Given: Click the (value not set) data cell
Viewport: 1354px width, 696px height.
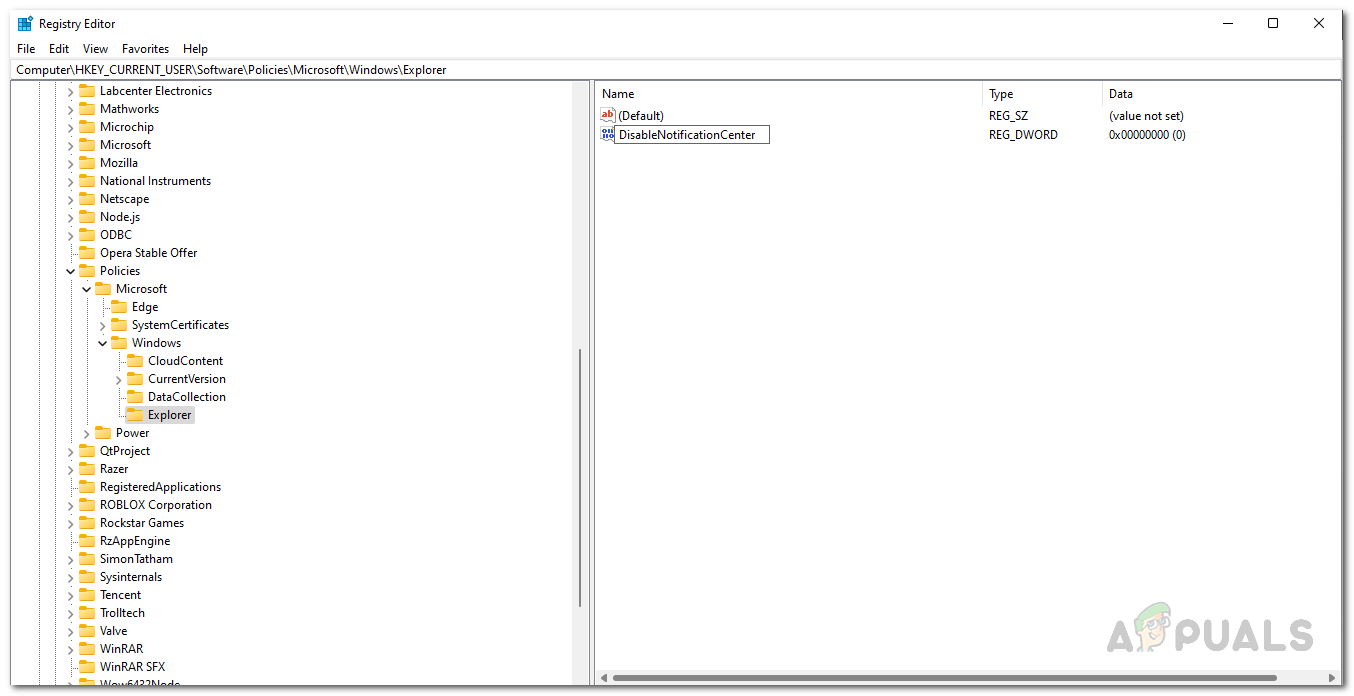Looking at the screenshot, I should click(x=1146, y=116).
